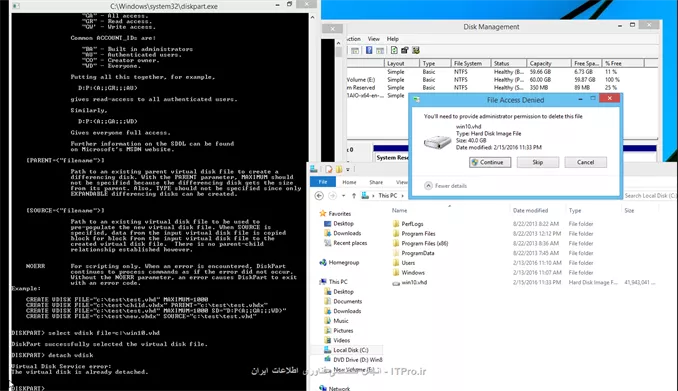Select 59.66 GB volume row capacity cell
This screenshot has width=678, height=391.
(540, 72)
